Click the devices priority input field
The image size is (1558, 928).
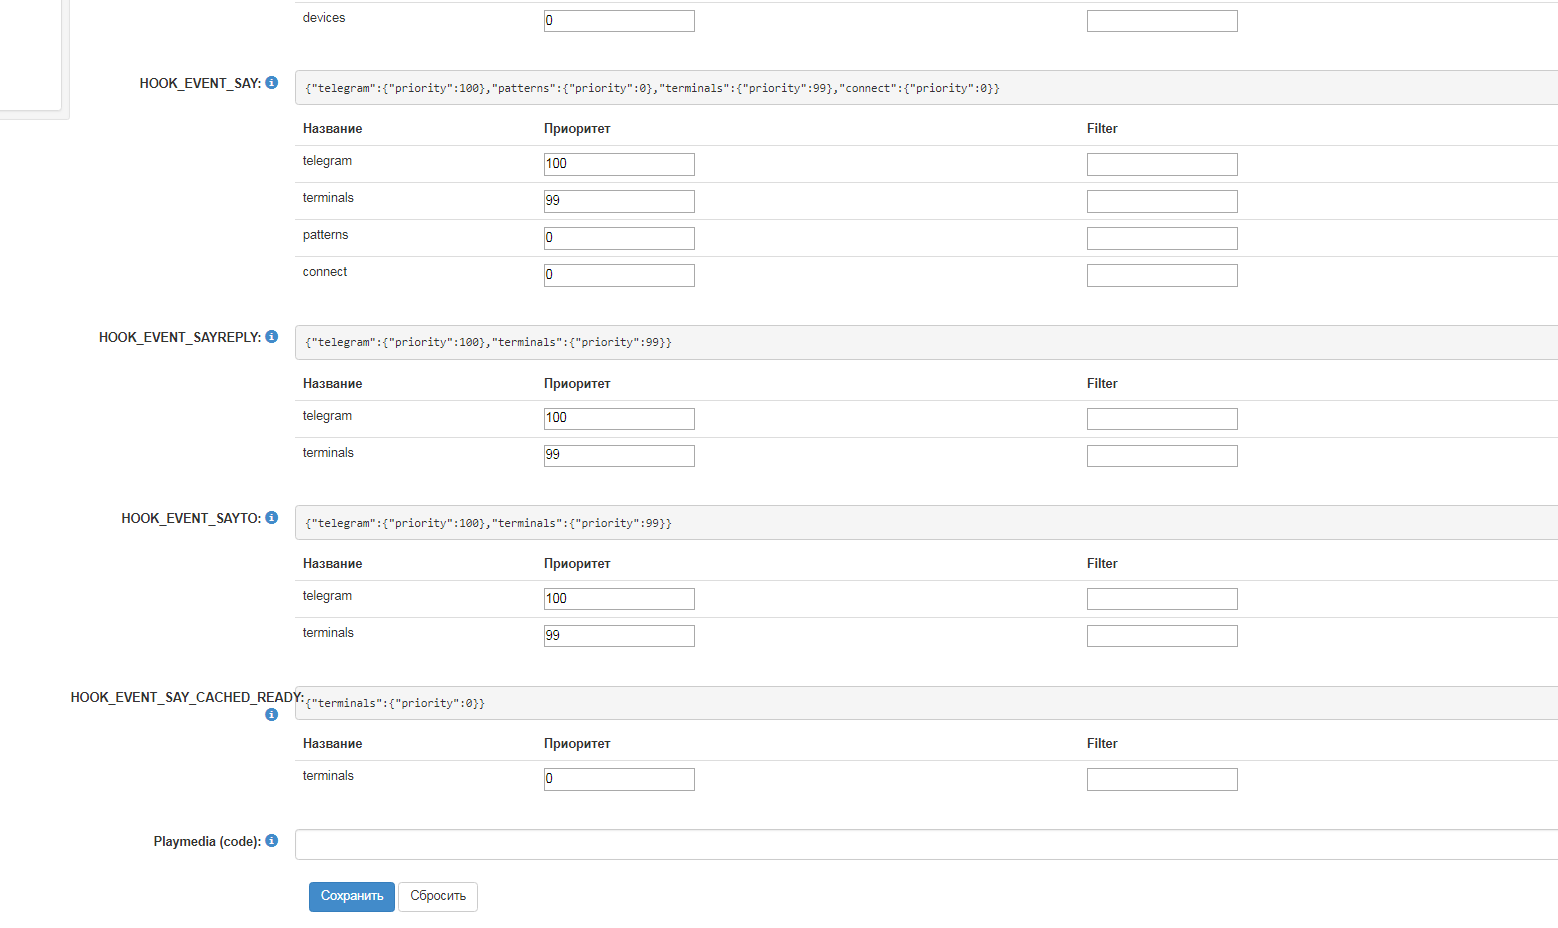619,21
